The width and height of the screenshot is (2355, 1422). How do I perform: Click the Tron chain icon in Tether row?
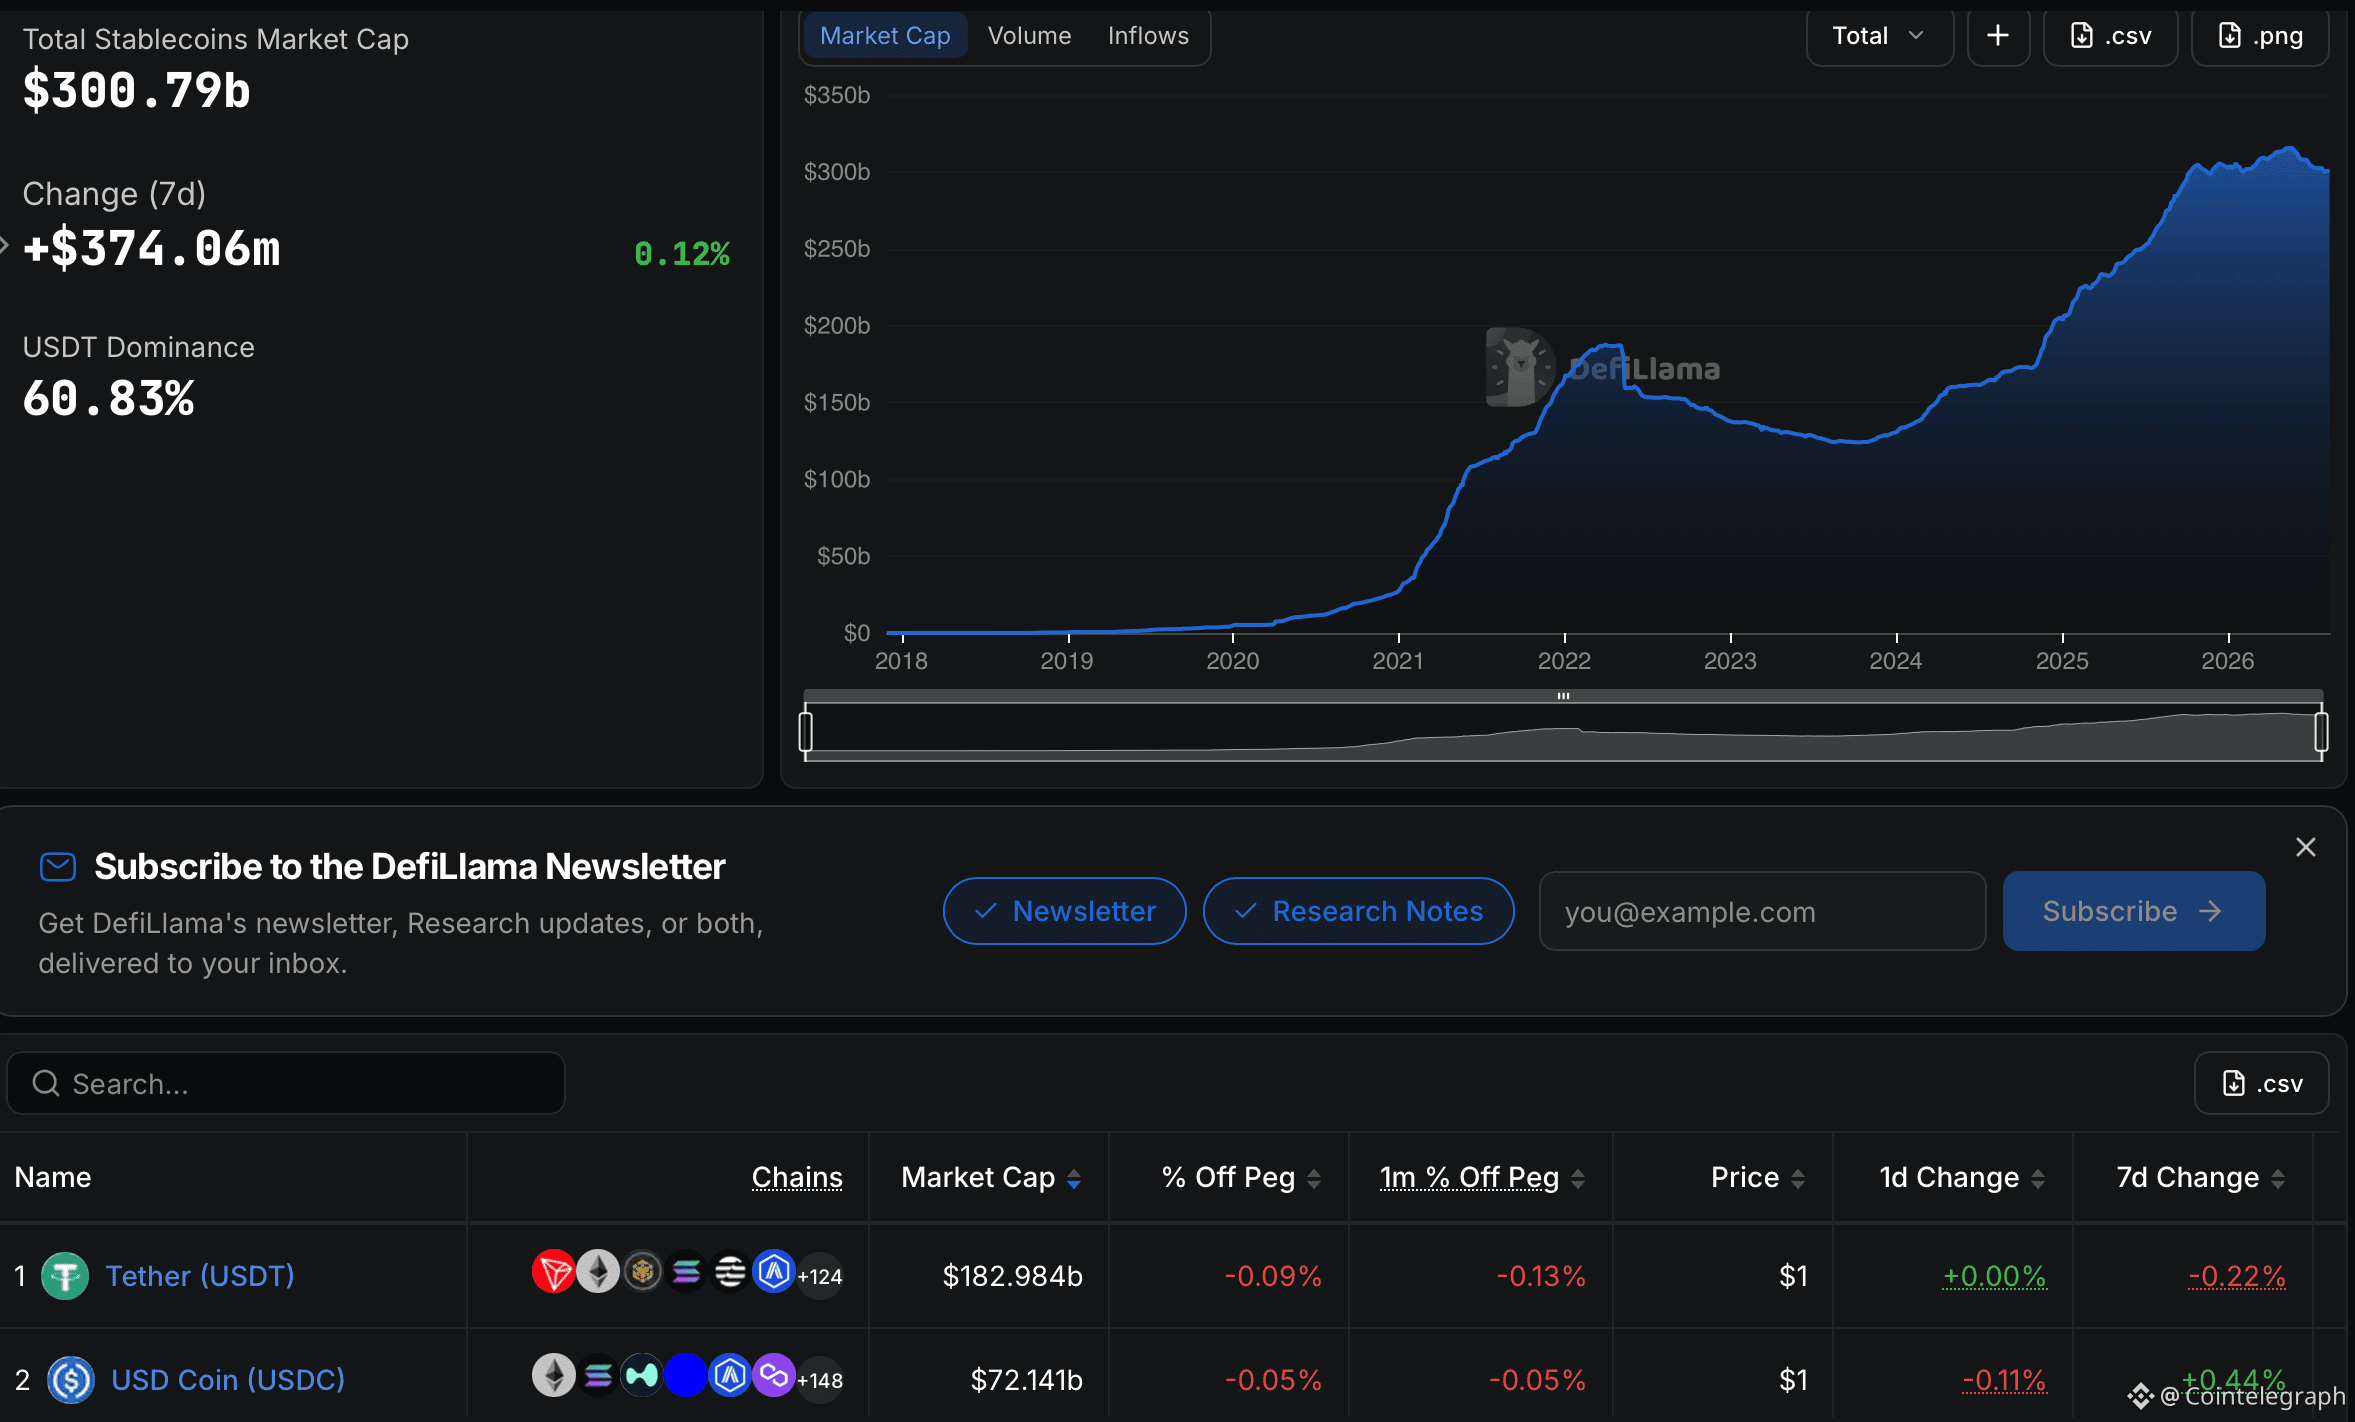coord(554,1272)
